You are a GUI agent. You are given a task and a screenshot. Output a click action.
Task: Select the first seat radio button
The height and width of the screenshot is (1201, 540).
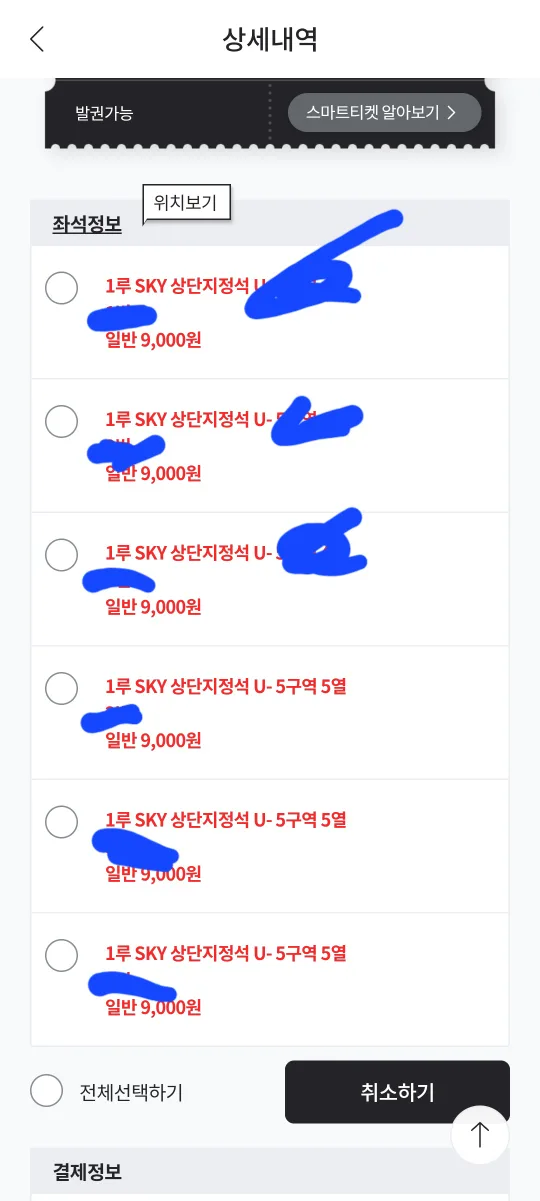(x=62, y=288)
